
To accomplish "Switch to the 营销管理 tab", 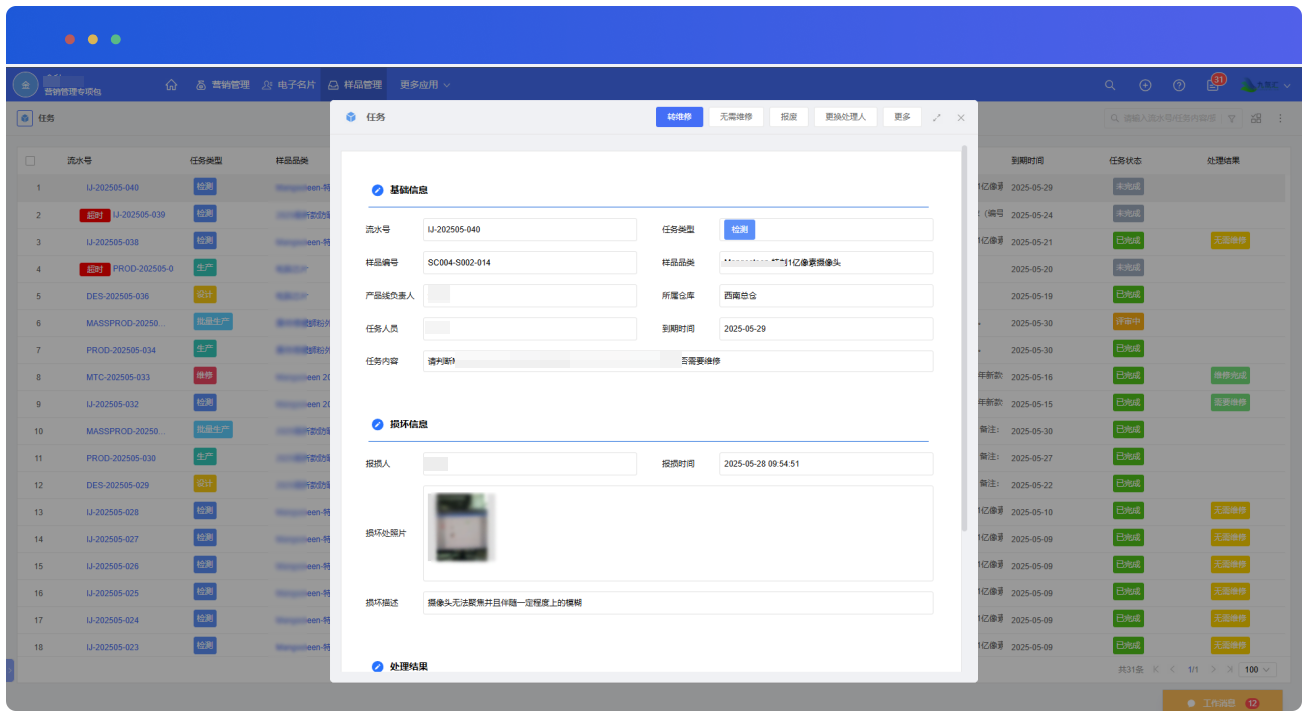I will pos(223,85).
